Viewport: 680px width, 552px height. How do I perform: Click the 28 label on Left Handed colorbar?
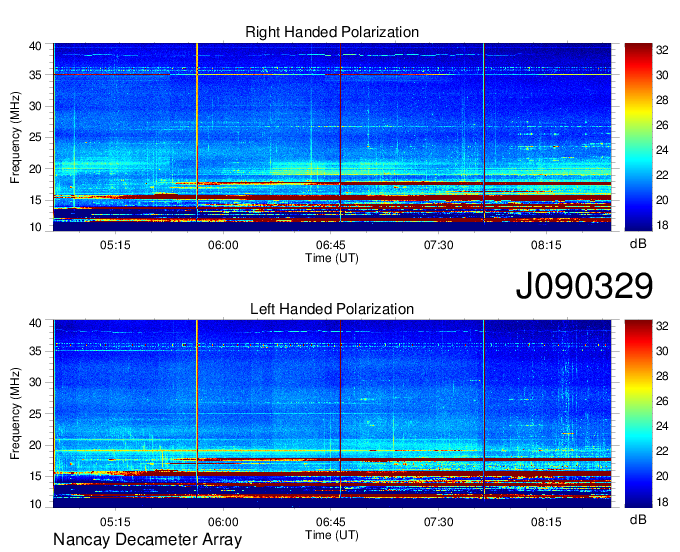(x=662, y=376)
